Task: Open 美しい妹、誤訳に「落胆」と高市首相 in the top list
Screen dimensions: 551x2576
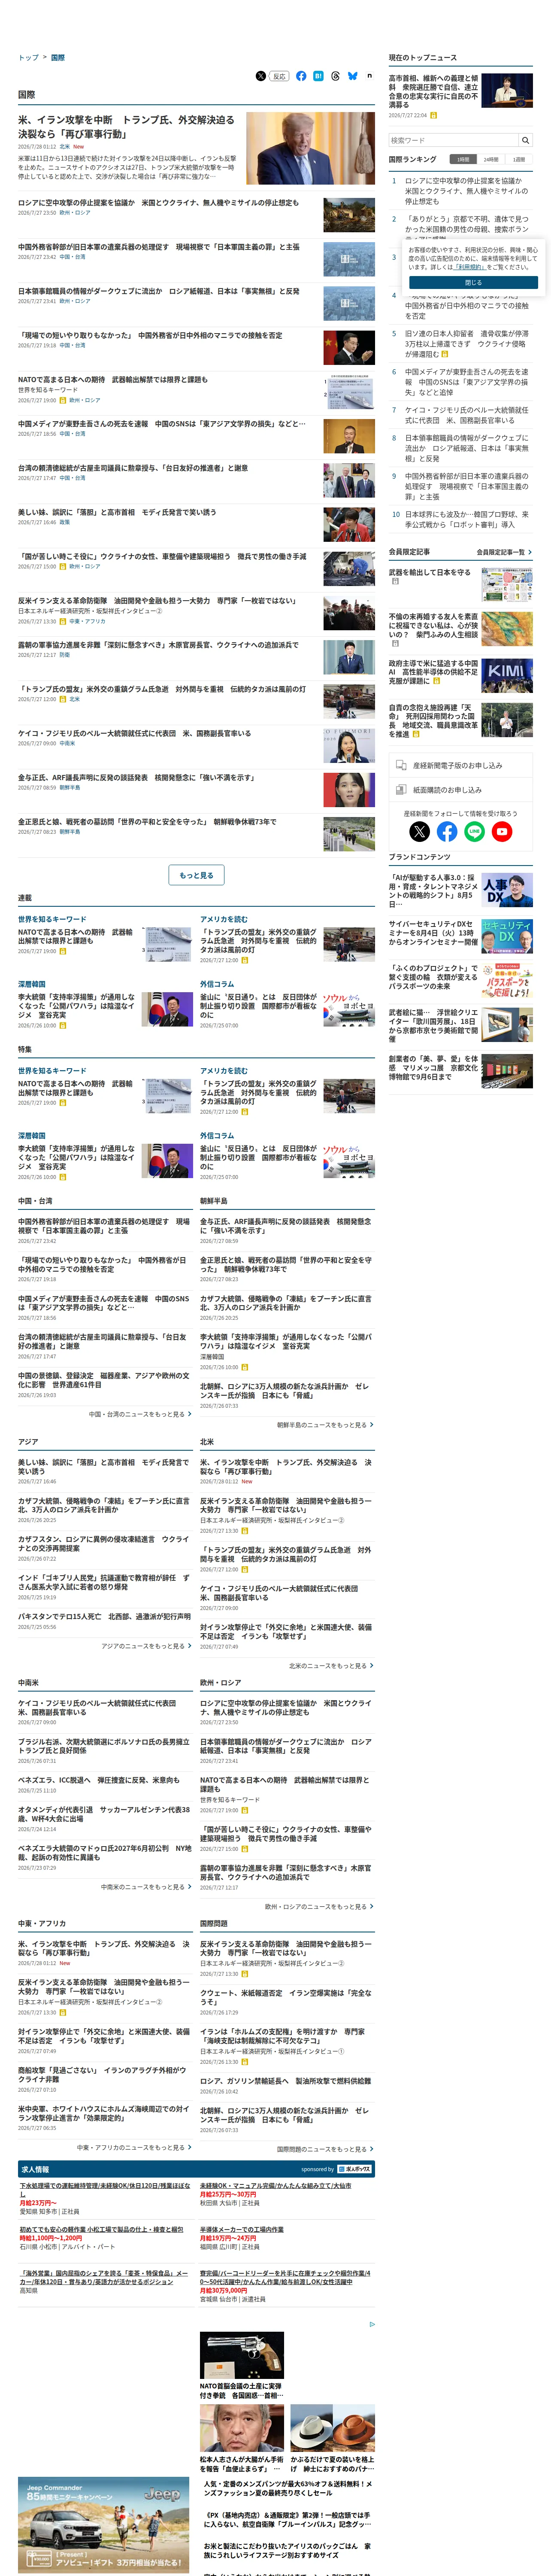Action: (117, 512)
